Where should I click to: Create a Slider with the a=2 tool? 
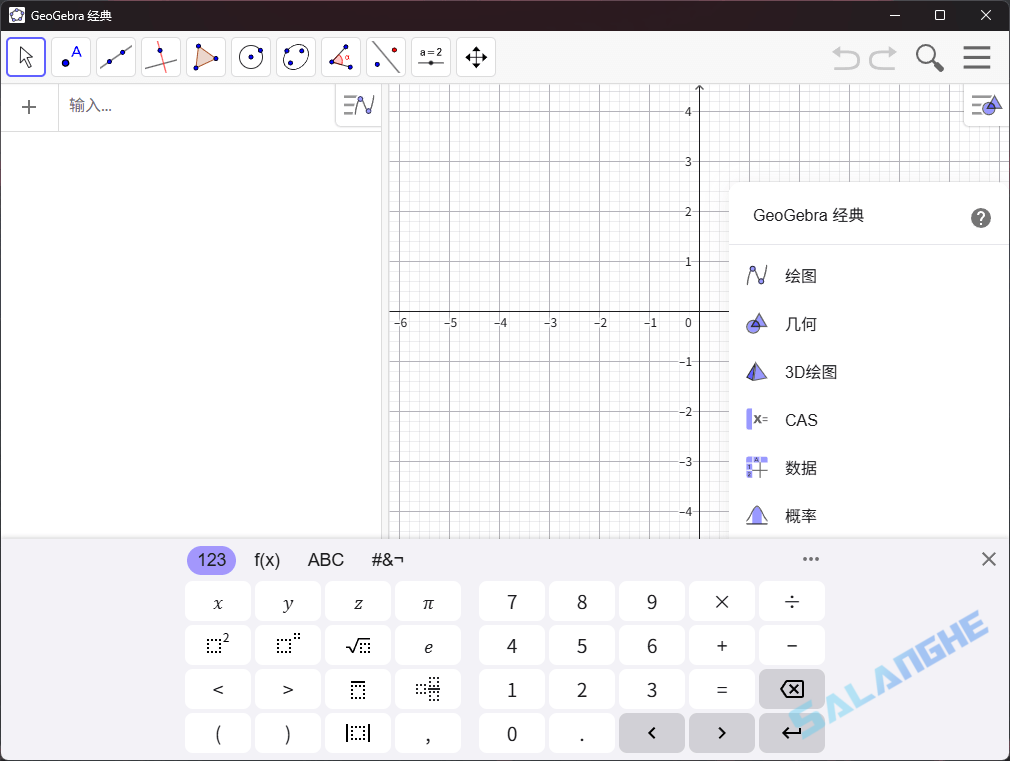point(431,57)
